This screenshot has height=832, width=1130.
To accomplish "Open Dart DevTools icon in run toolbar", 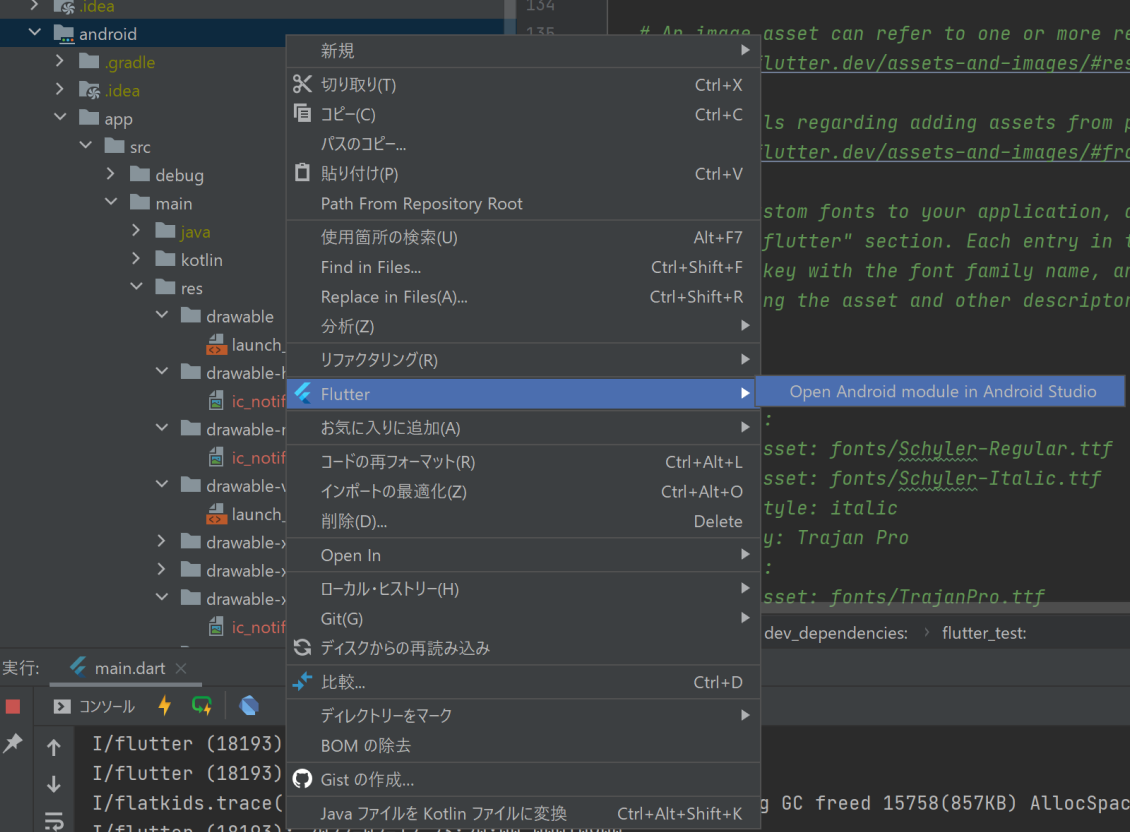I will point(249,706).
